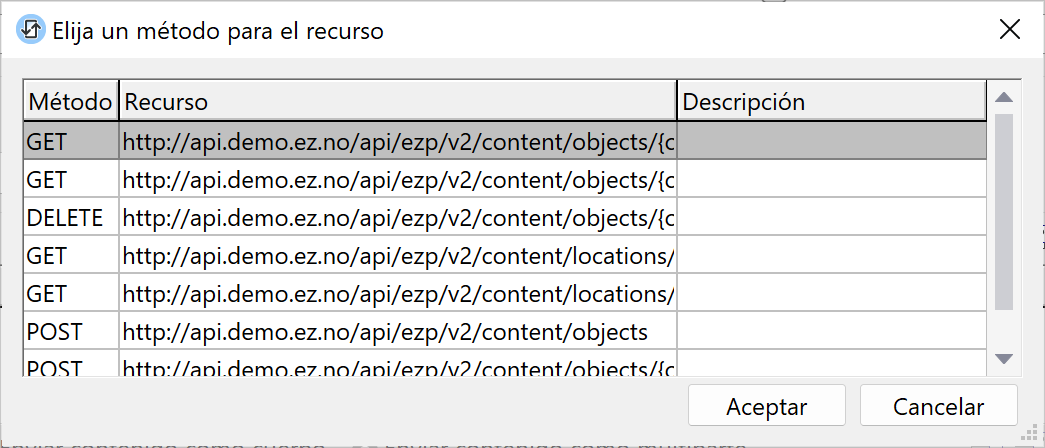Screen dimensions: 1045x448
Task: Click the Descripción column header
Action: point(831,101)
